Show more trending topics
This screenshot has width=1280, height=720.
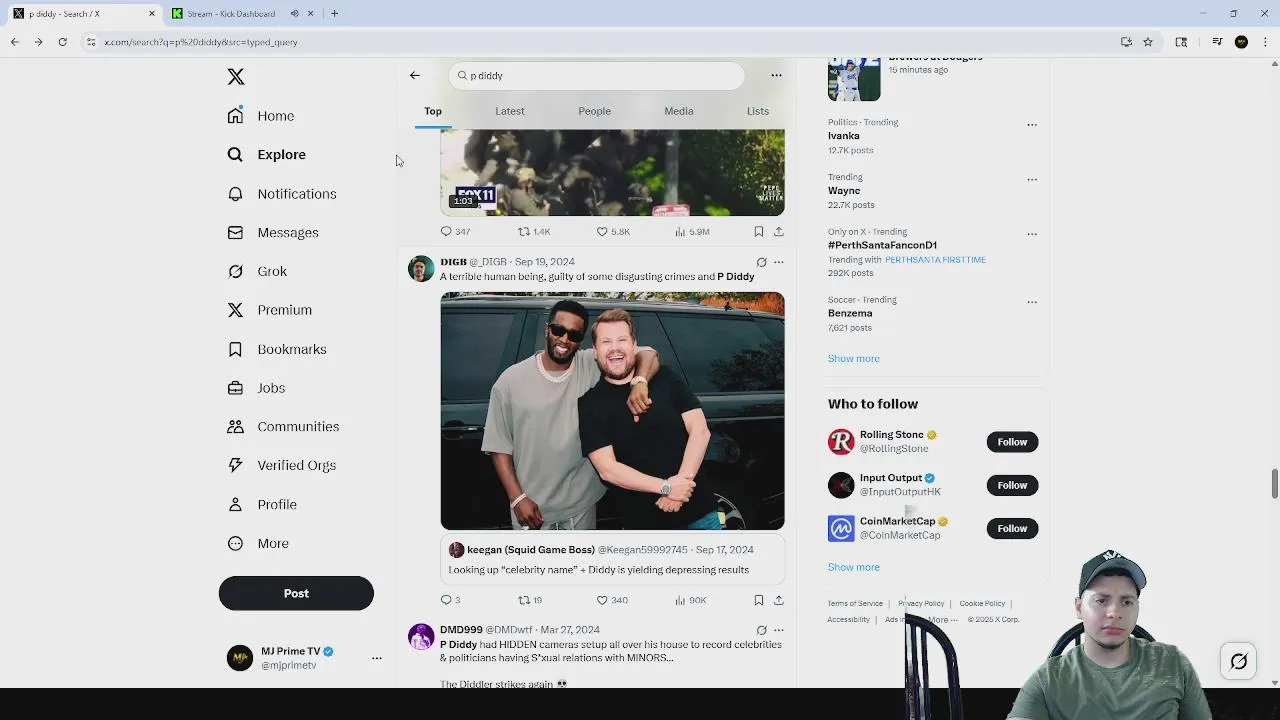click(854, 358)
